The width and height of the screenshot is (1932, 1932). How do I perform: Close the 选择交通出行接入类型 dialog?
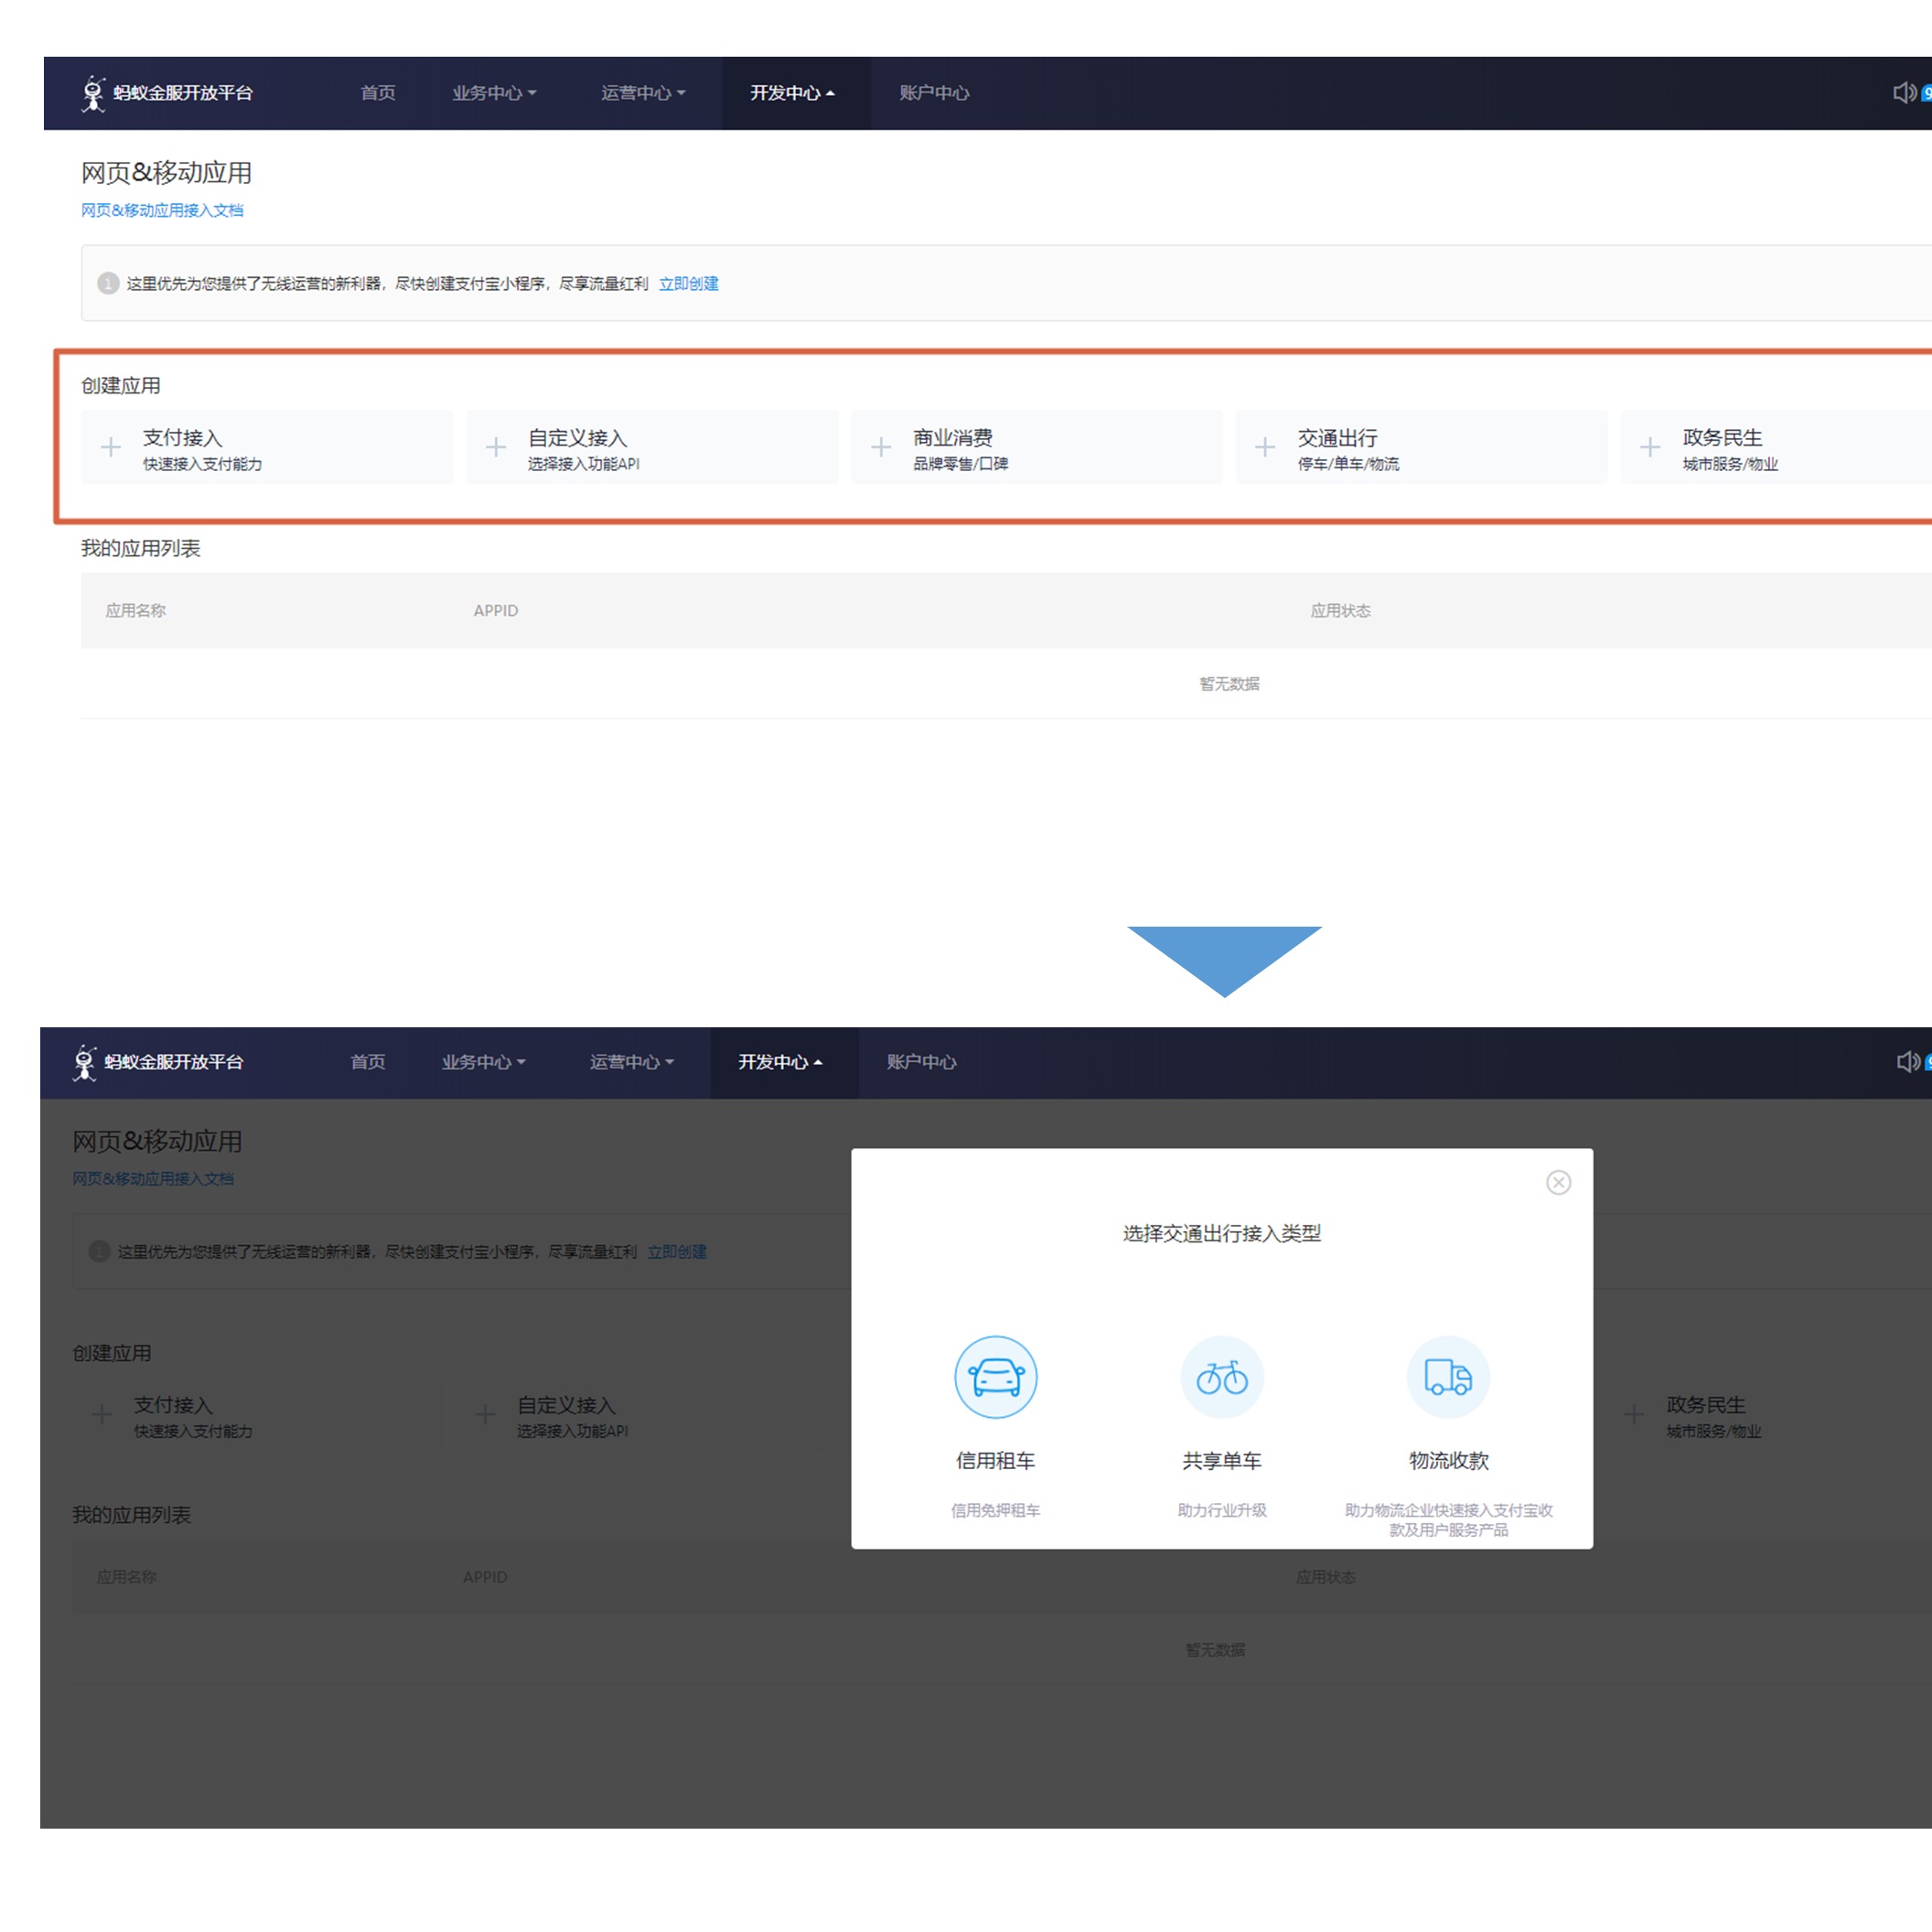pos(1558,1182)
